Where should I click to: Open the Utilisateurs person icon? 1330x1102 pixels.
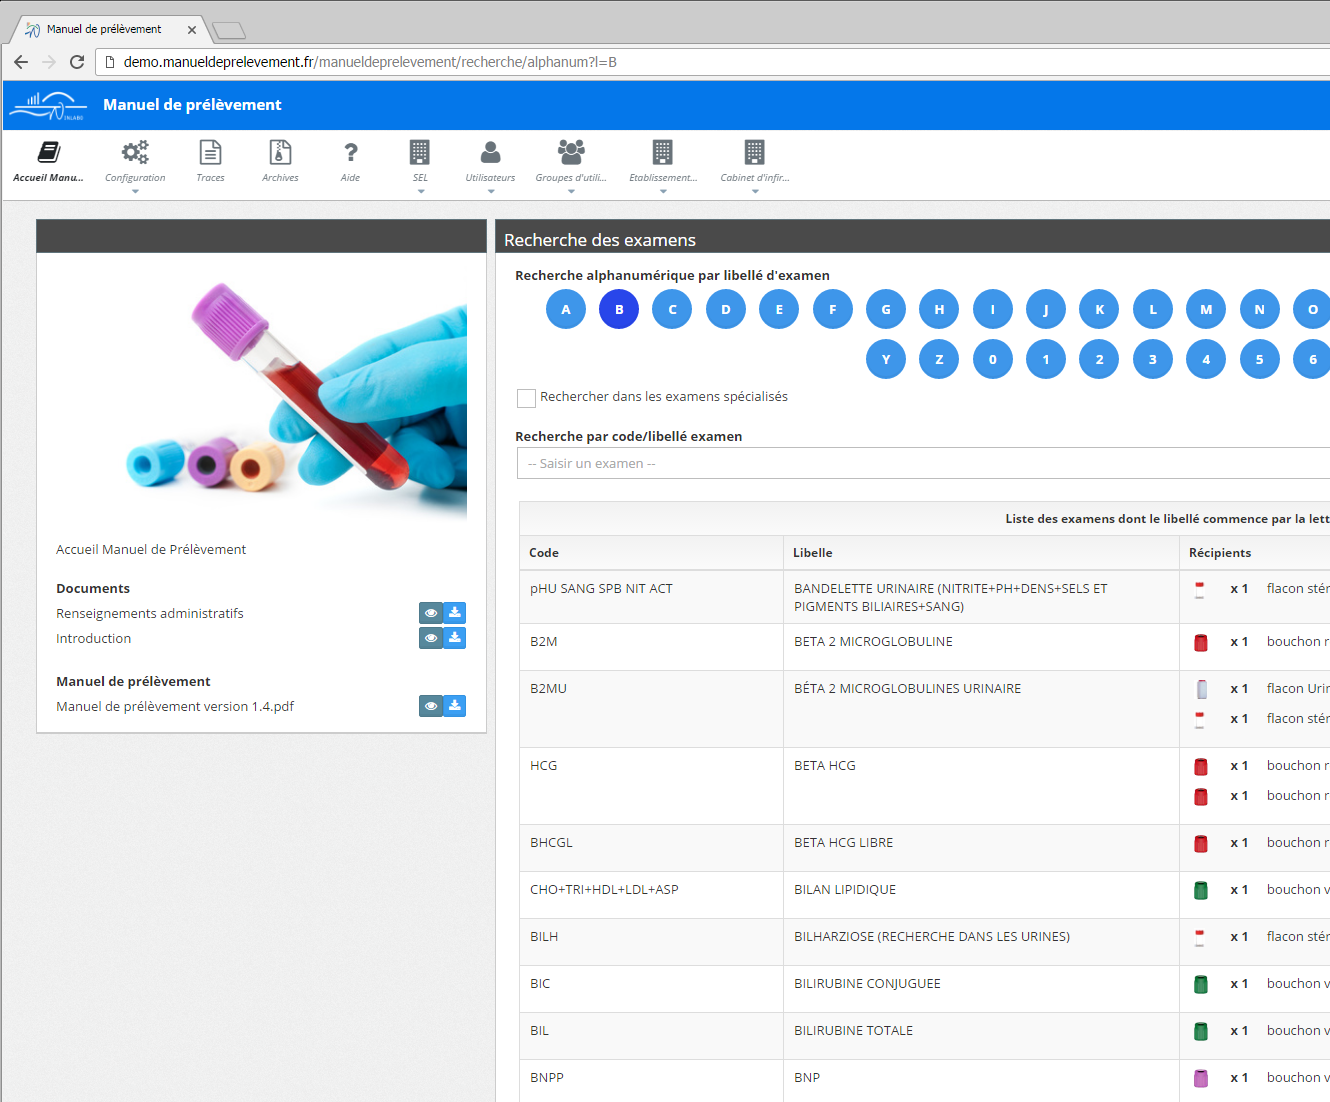point(490,153)
